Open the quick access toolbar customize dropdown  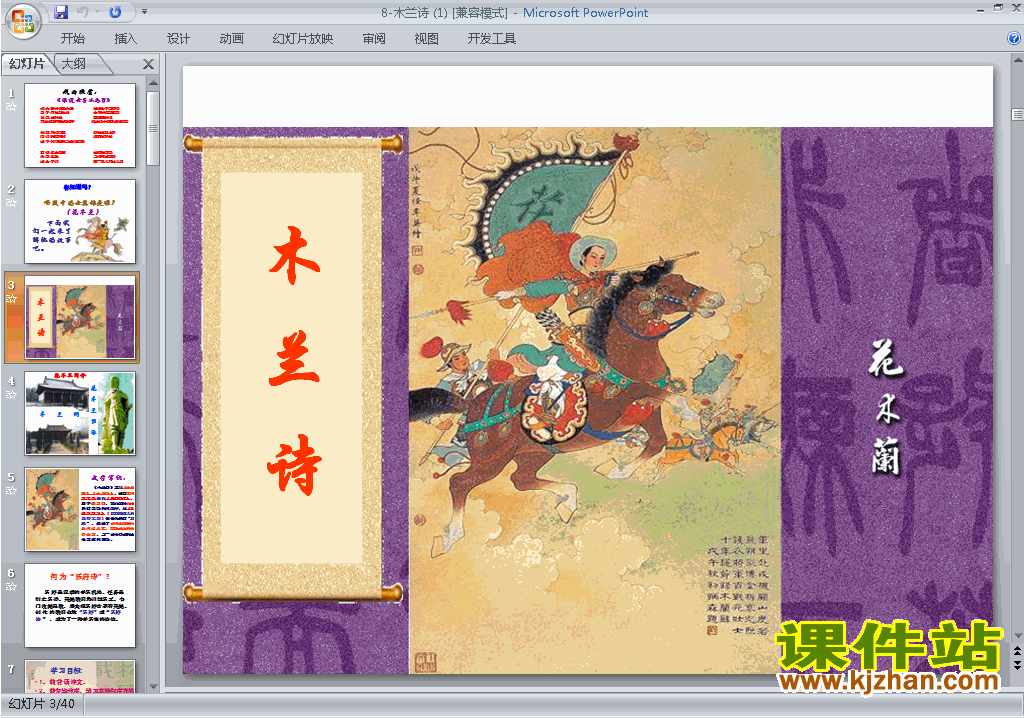pyautogui.click(x=144, y=12)
